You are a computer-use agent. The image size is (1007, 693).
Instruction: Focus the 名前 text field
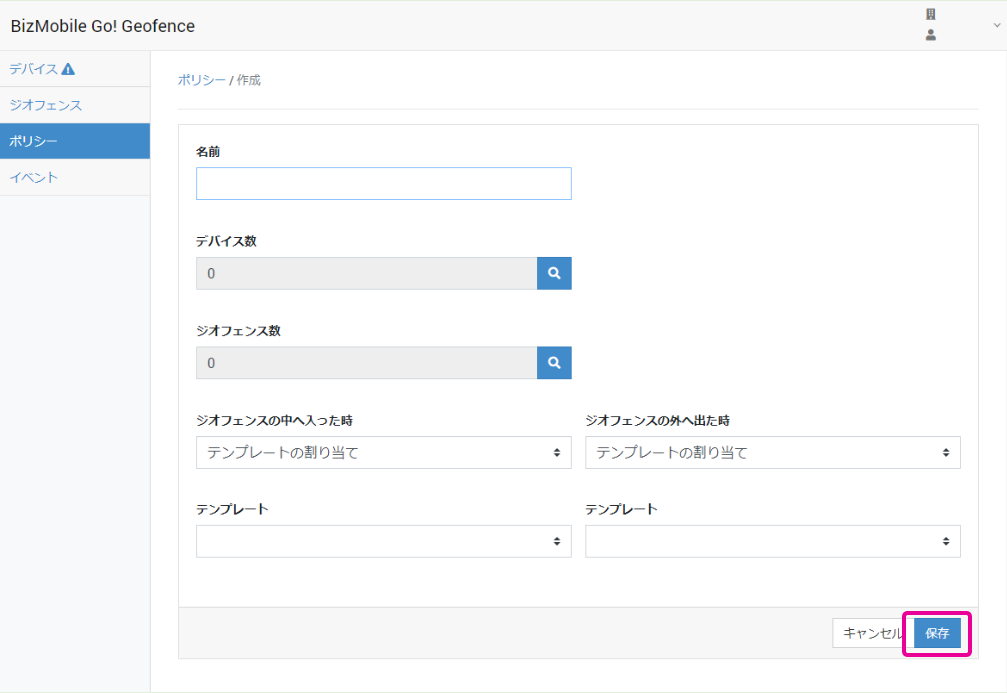click(x=383, y=184)
